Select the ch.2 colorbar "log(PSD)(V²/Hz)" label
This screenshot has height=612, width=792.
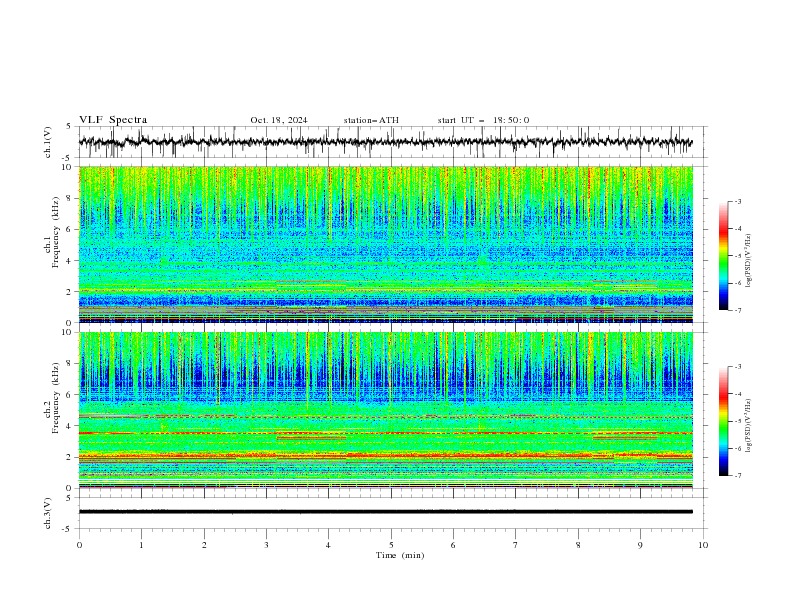tap(749, 425)
